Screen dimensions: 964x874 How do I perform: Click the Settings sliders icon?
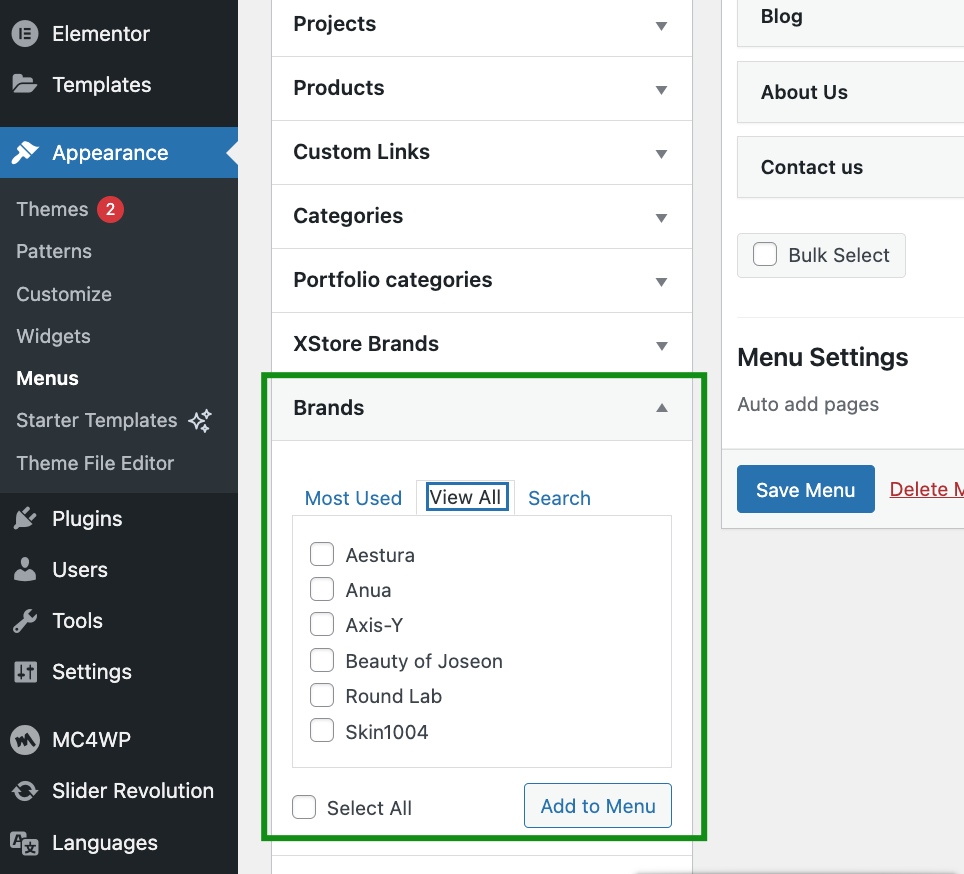point(25,672)
